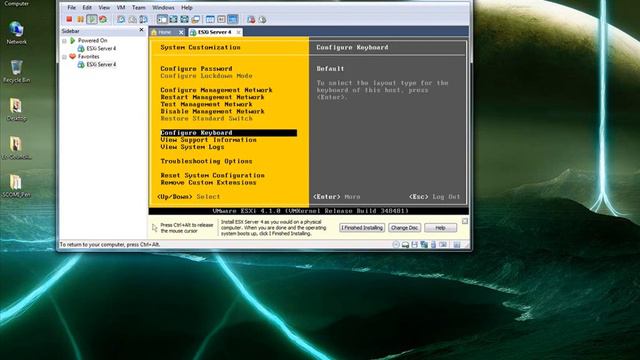
Task: Open the Help menu
Action: tap(187, 7)
